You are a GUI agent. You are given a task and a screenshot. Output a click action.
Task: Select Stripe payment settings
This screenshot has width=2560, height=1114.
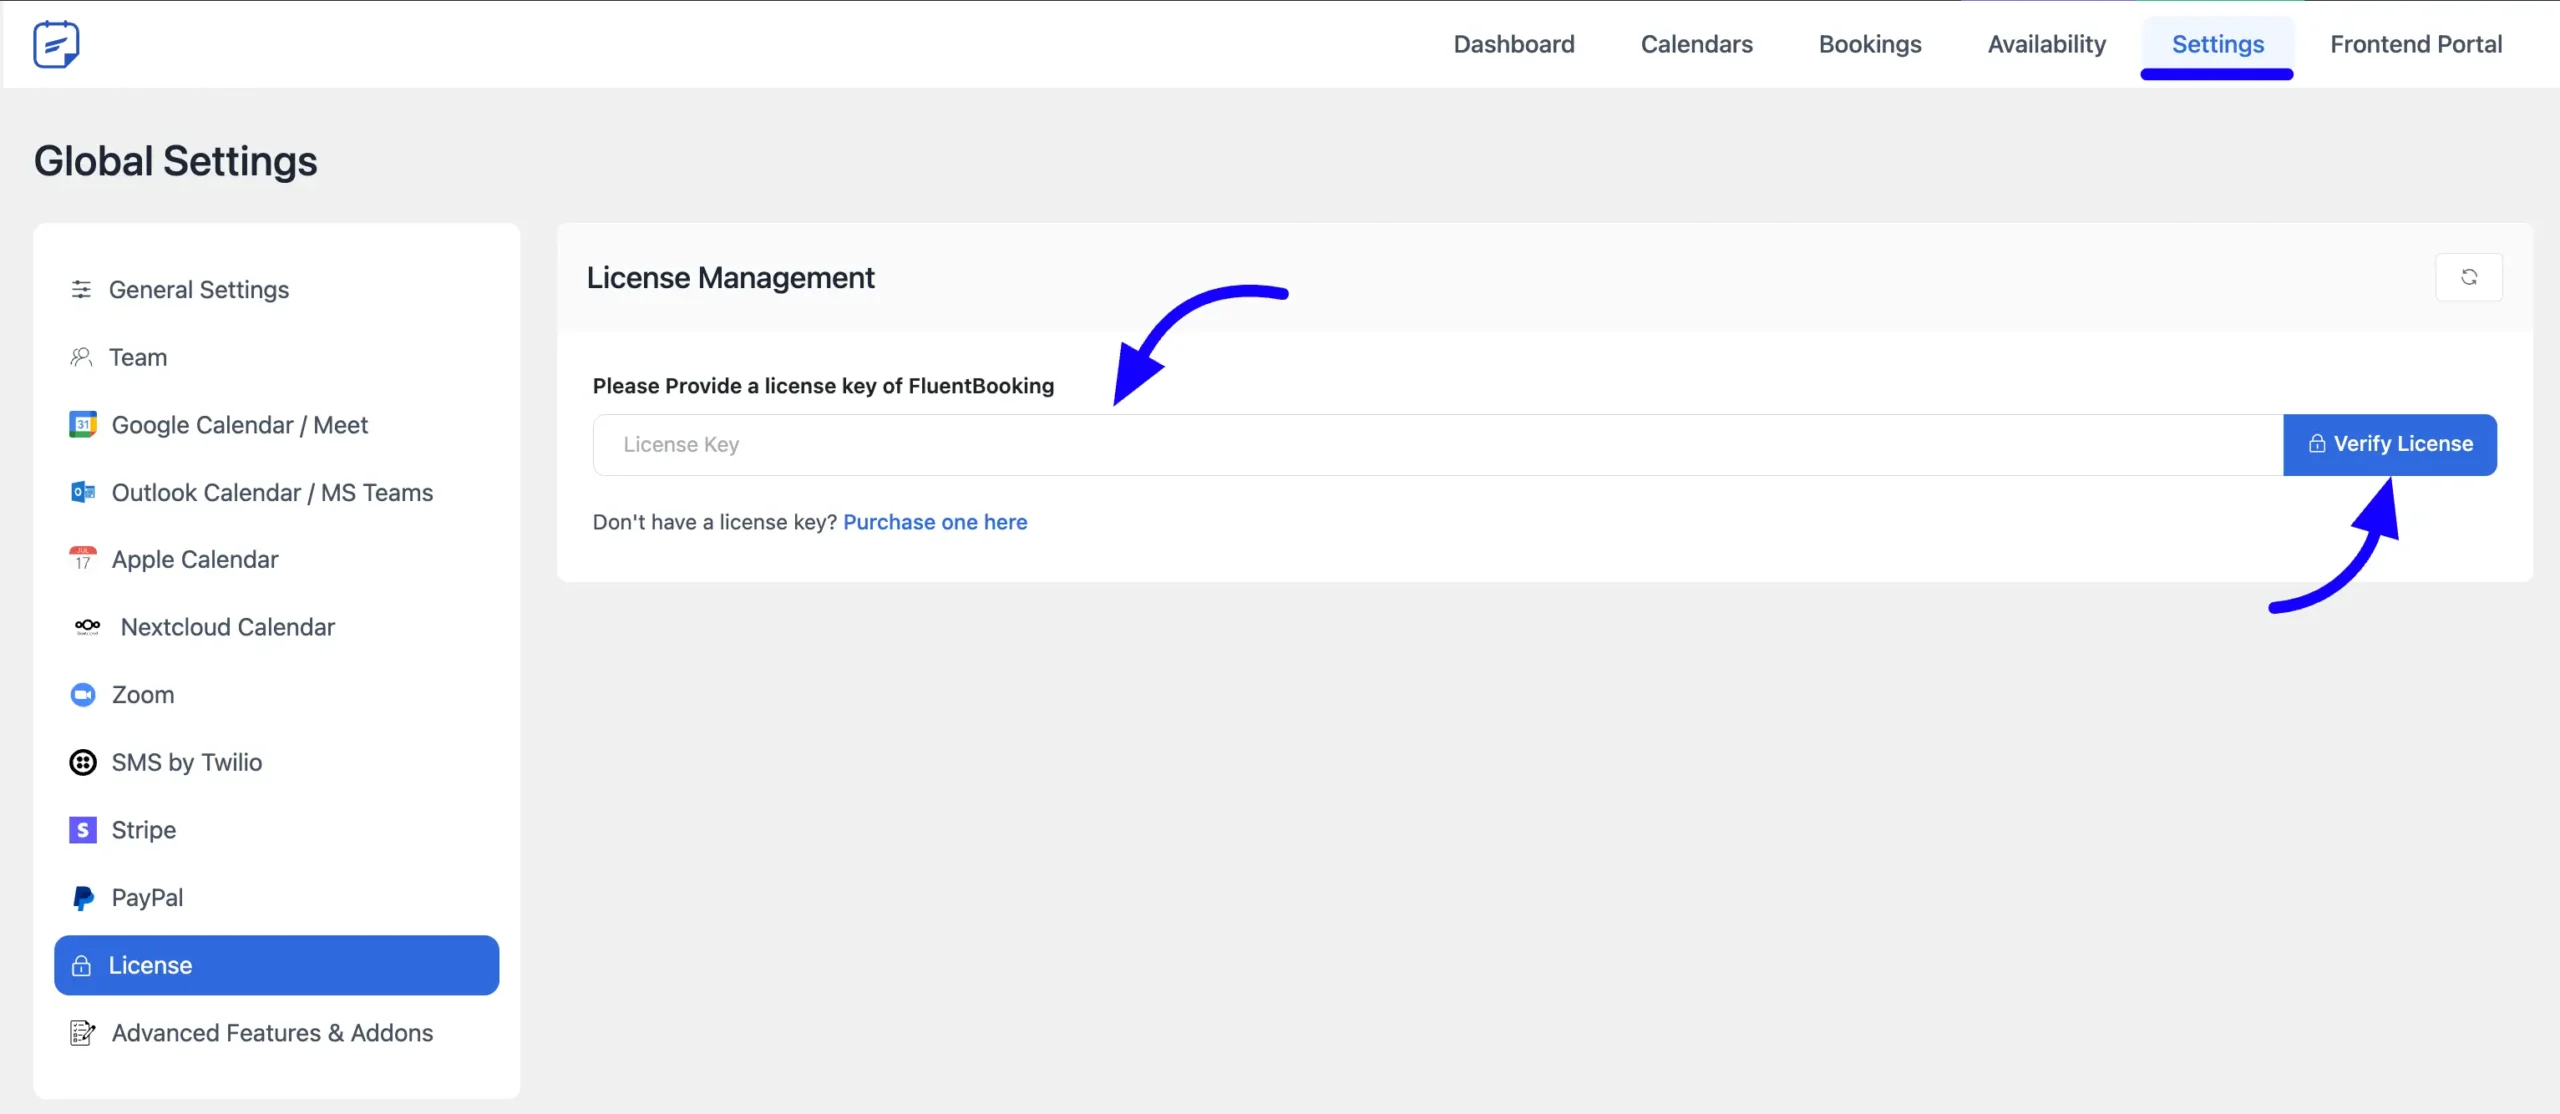coord(277,830)
